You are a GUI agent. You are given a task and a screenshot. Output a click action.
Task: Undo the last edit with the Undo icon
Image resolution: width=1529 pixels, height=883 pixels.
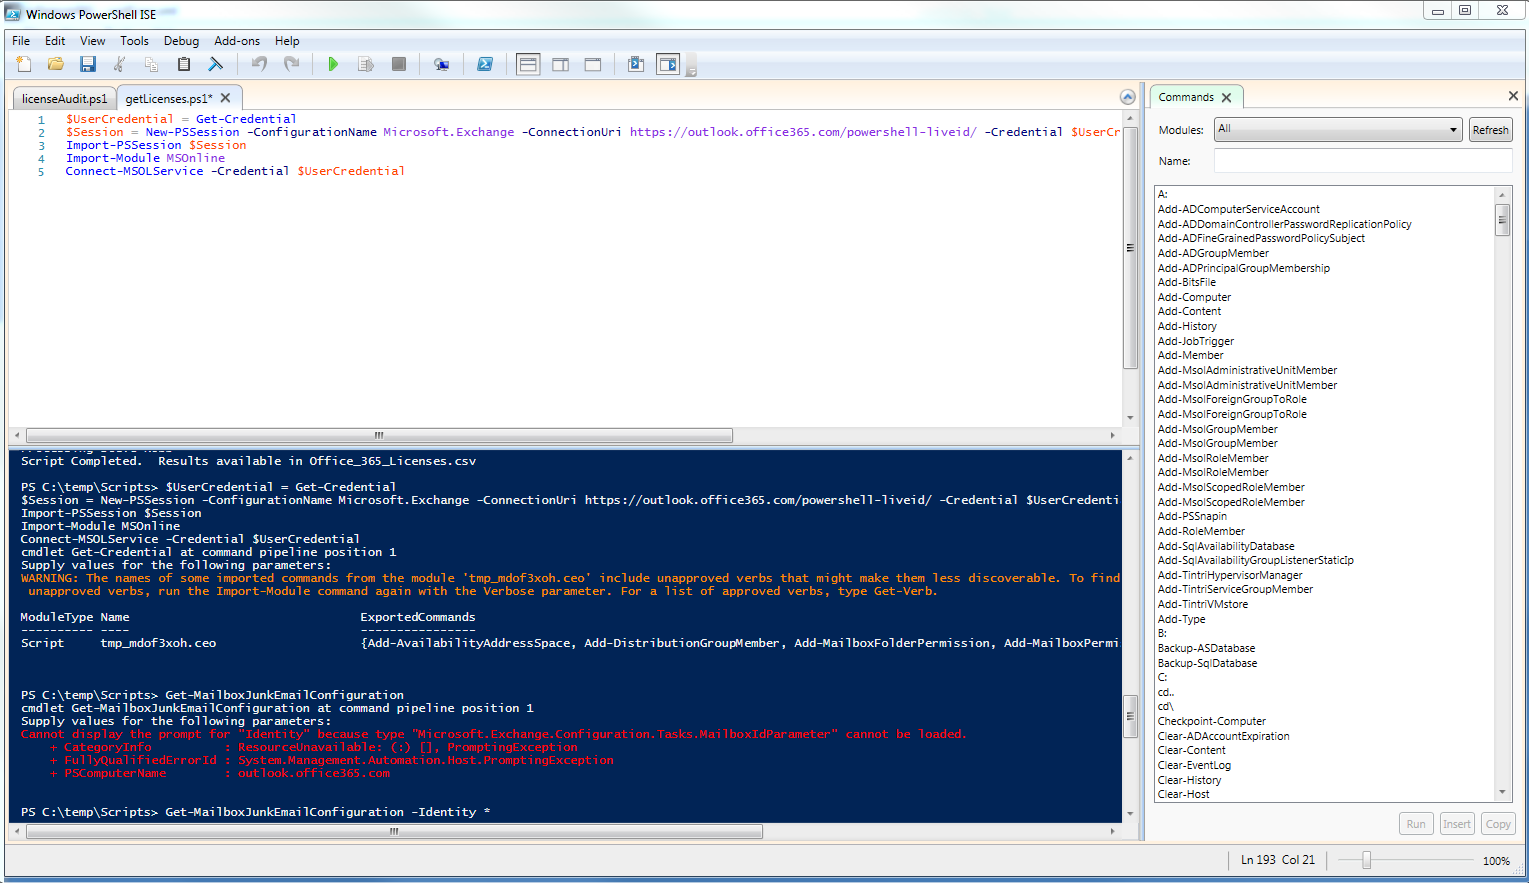click(259, 63)
